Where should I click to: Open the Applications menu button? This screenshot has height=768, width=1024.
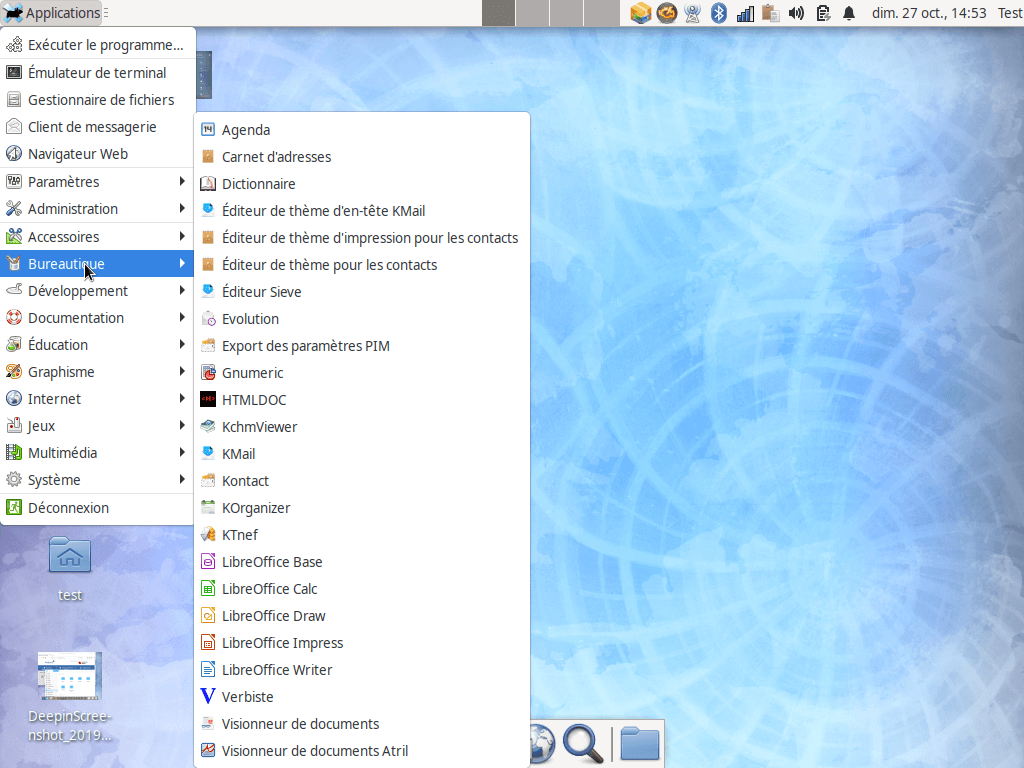52,12
